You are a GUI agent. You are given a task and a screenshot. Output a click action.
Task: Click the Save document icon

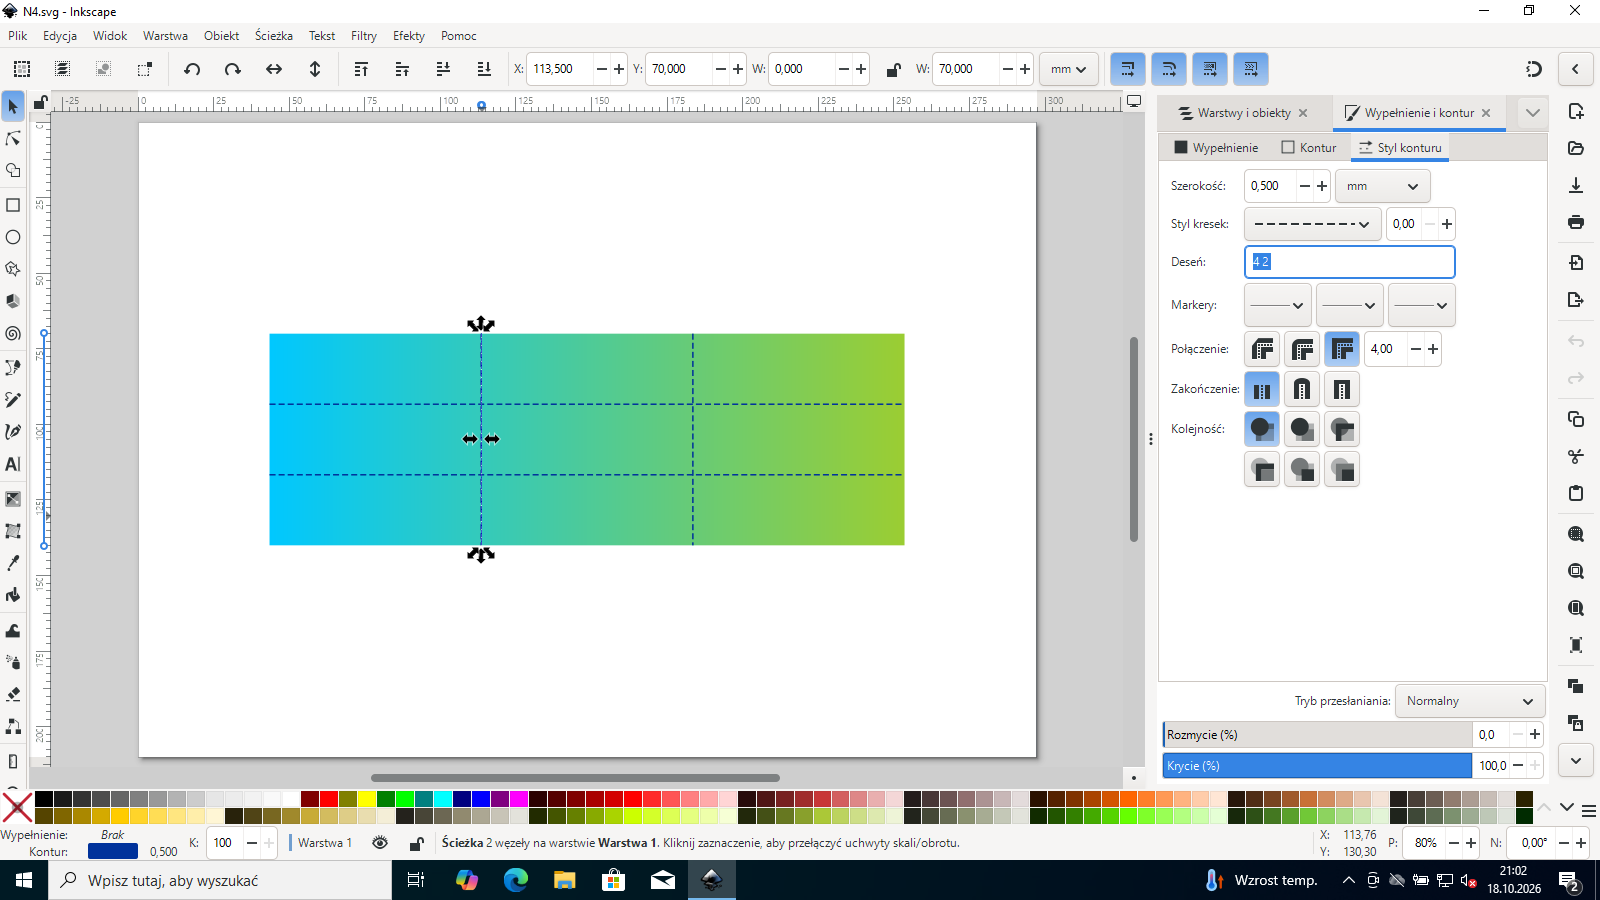(1576, 185)
